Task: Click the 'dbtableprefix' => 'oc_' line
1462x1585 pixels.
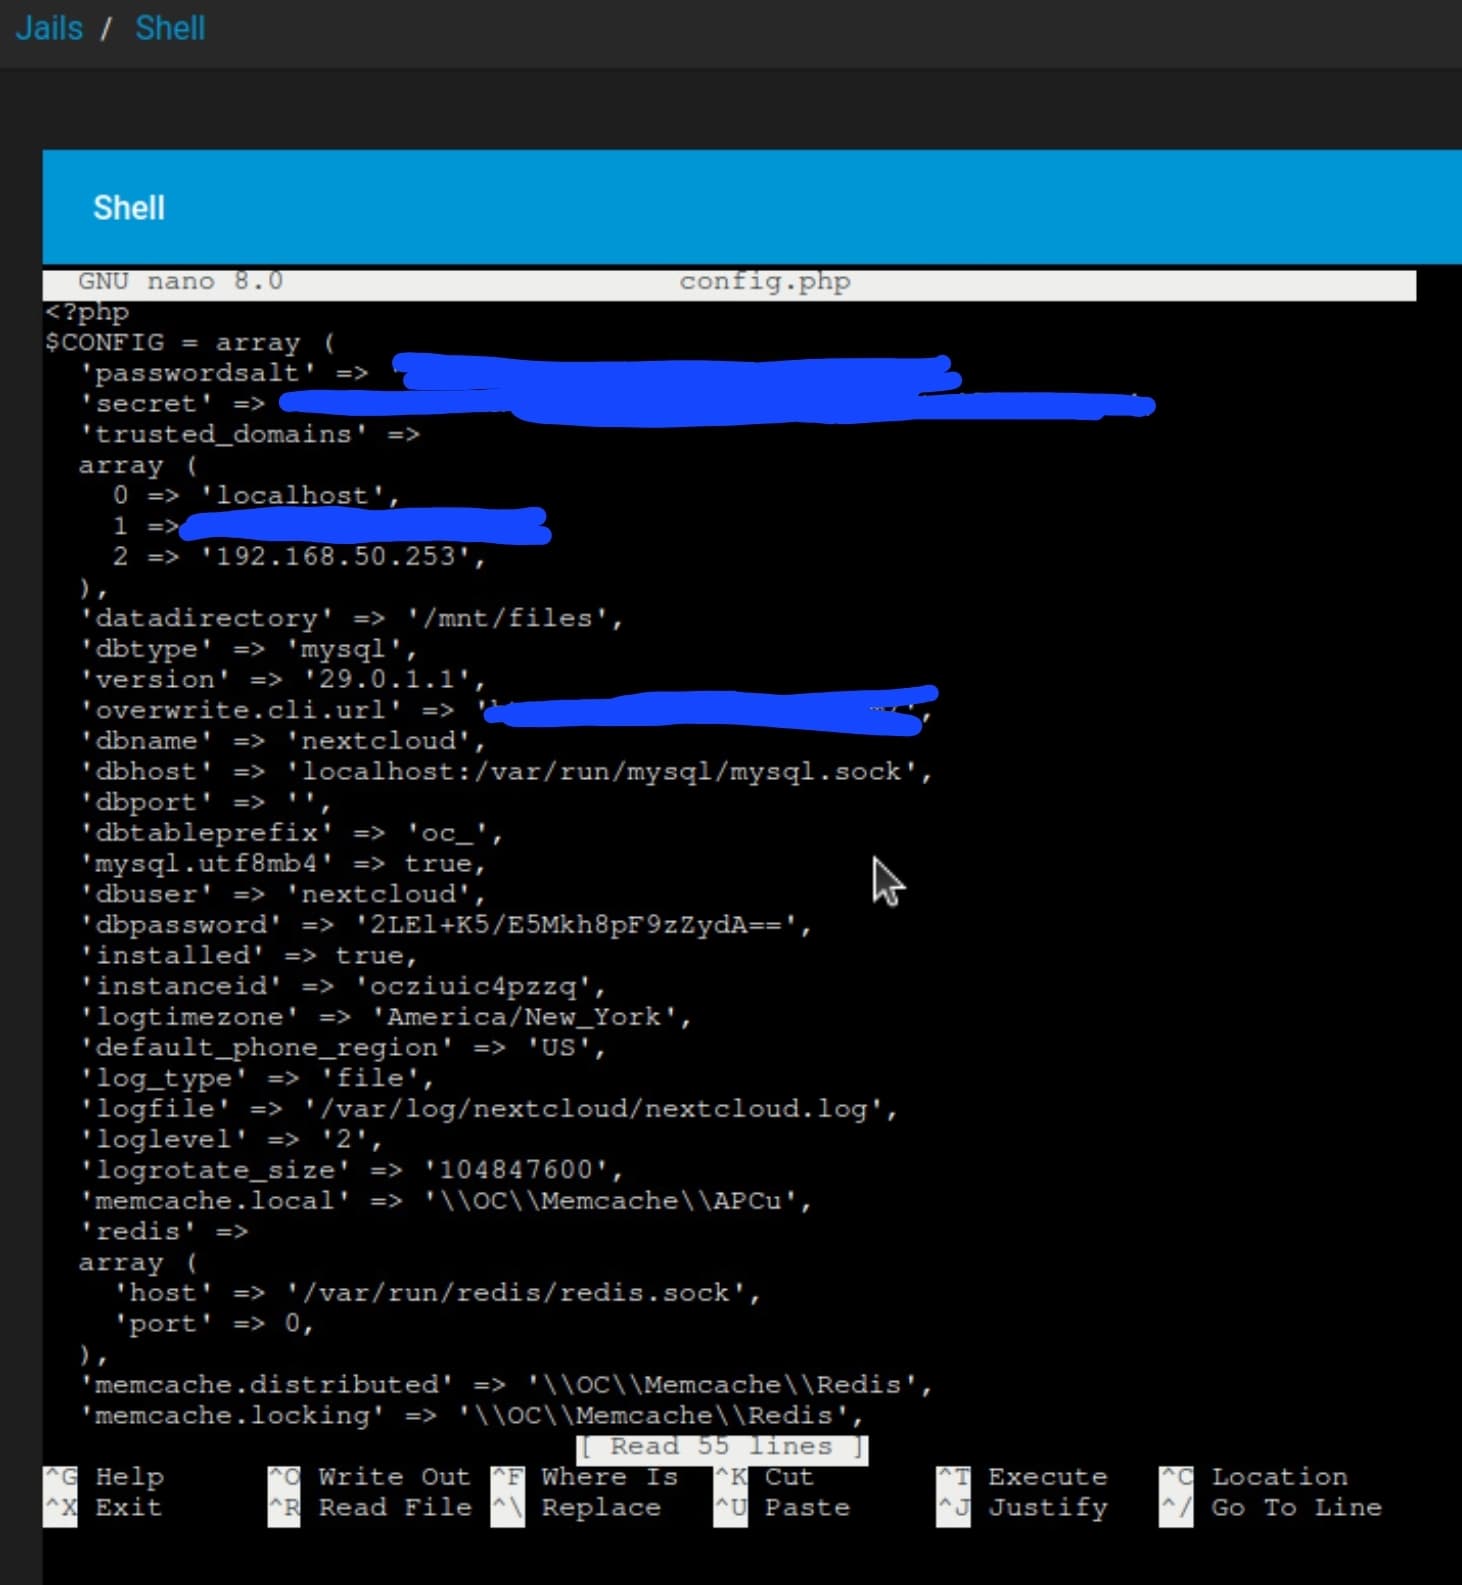Action: (x=291, y=832)
